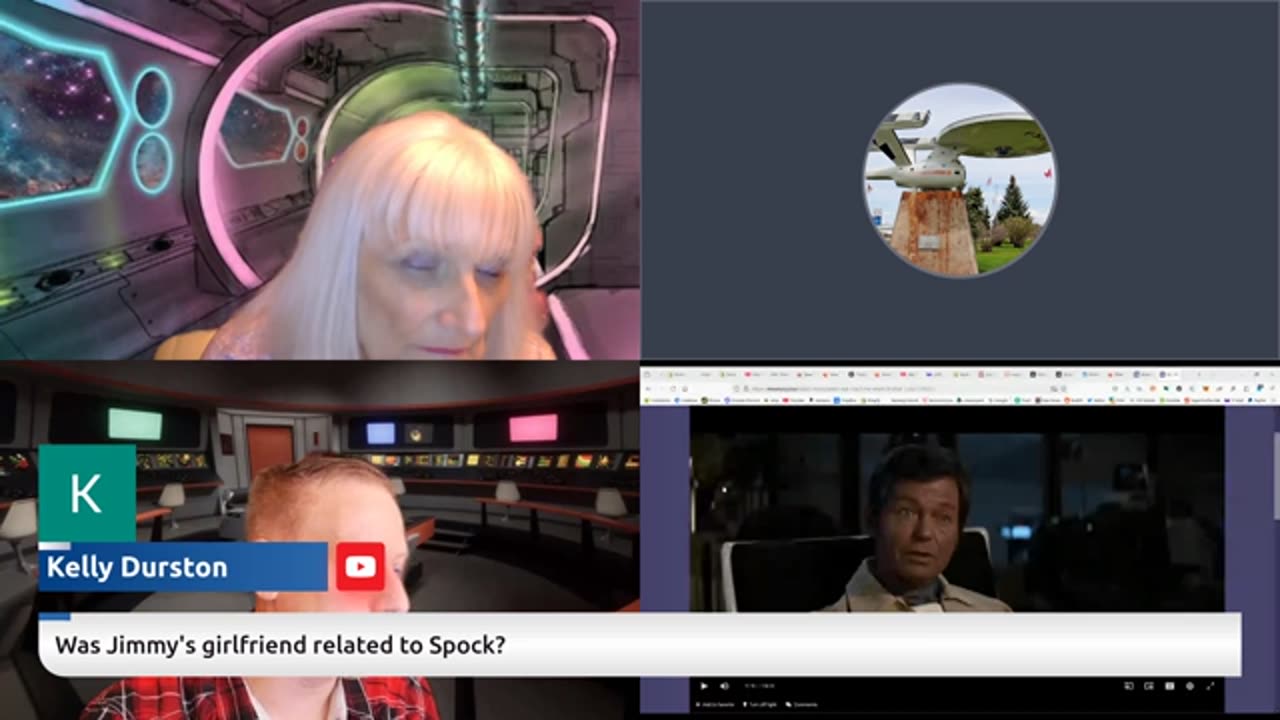Switch the player to theater mode
The image size is (1280, 720).
[1169, 686]
